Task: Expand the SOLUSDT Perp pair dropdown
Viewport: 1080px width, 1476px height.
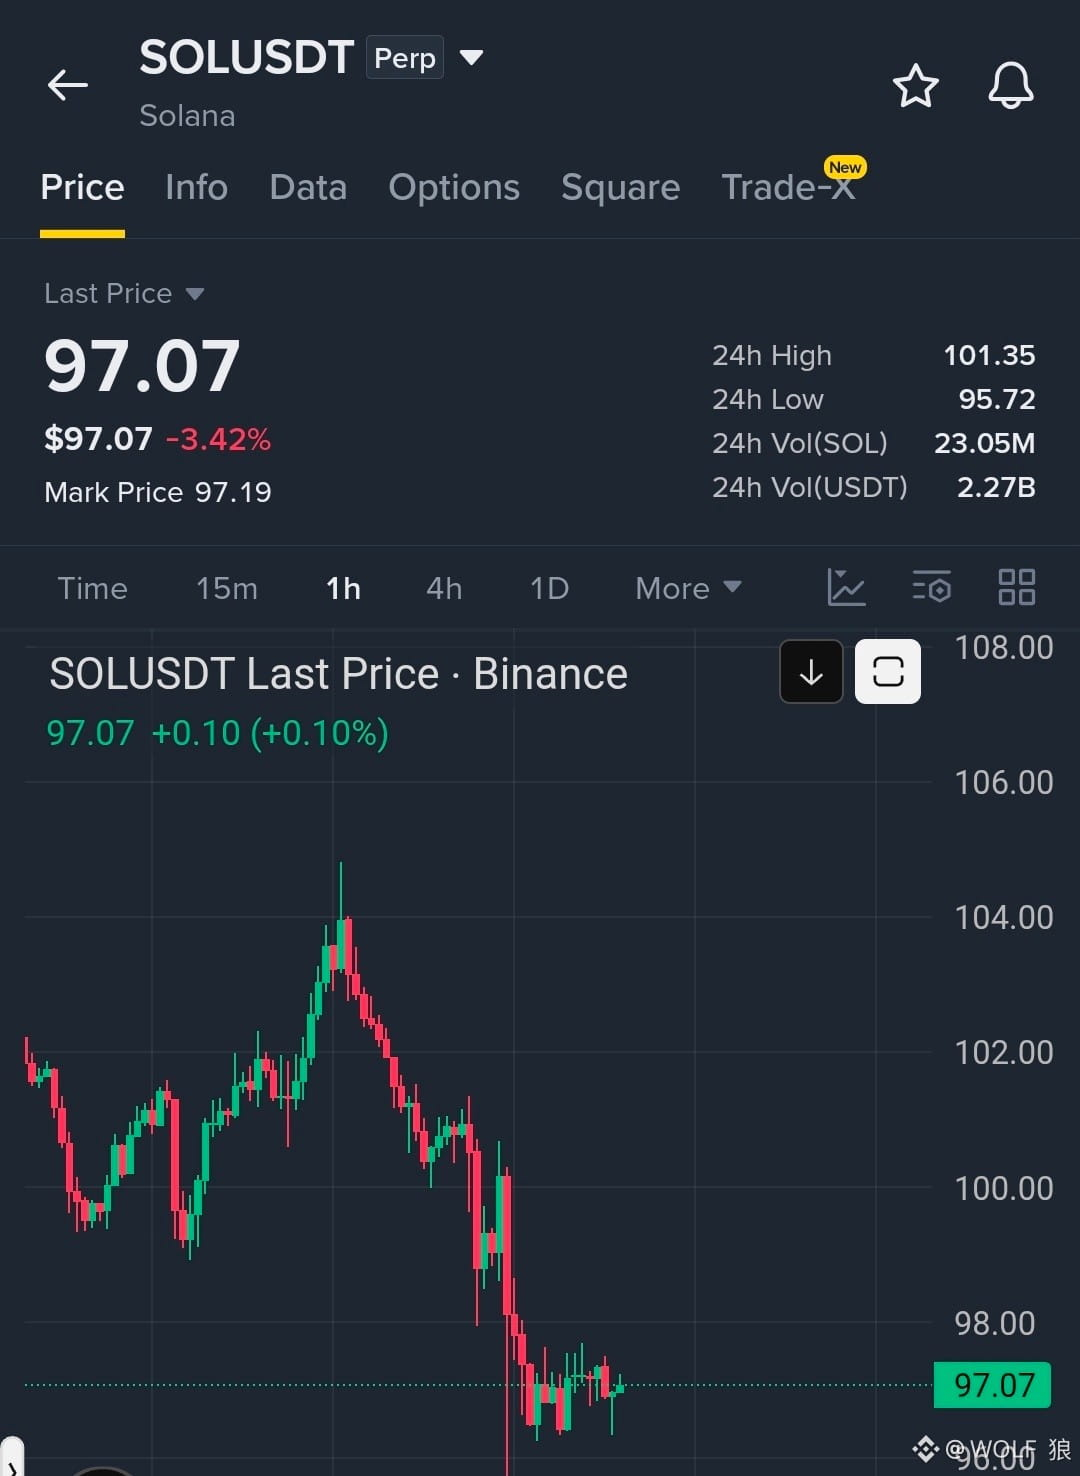Action: coord(471,57)
